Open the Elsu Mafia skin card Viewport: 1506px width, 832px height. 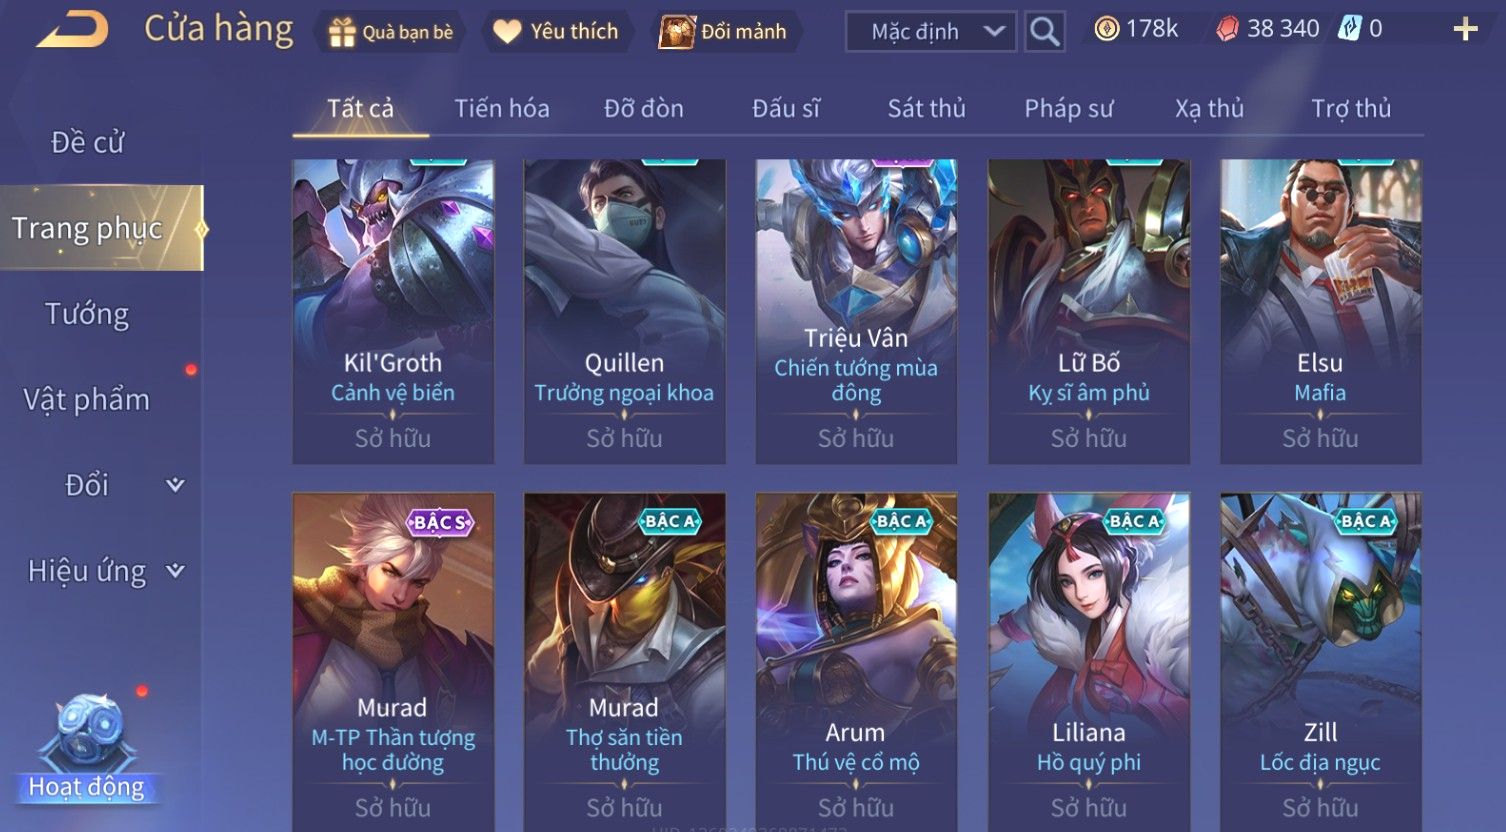point(1320,312)
